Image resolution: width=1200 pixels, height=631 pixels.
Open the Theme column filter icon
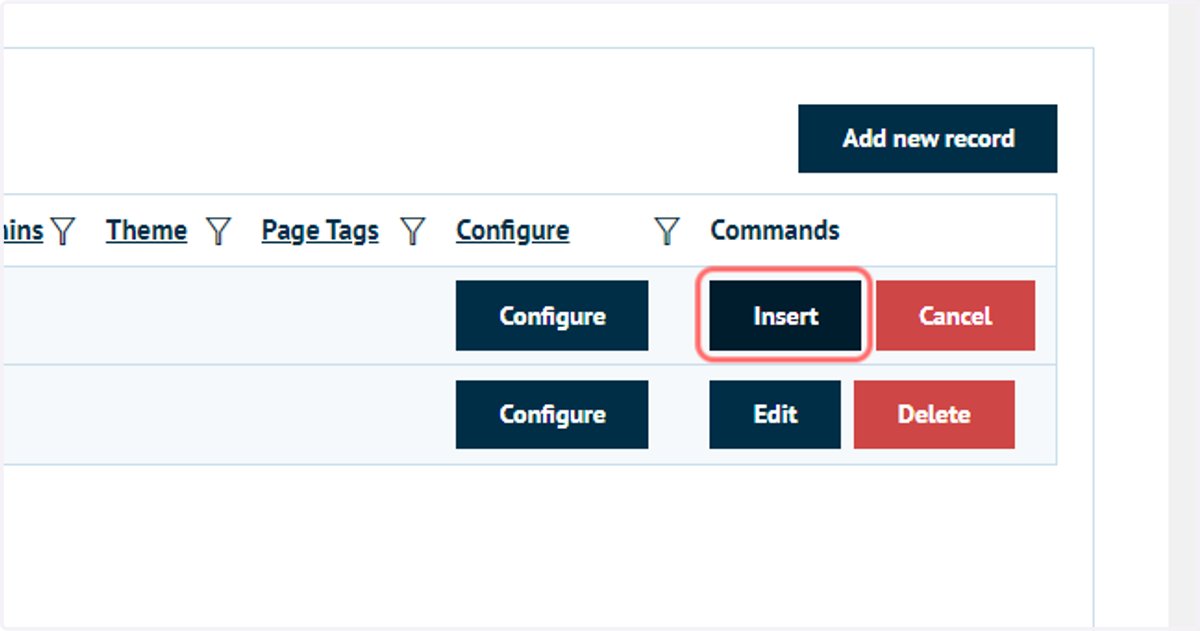point(219,232)
